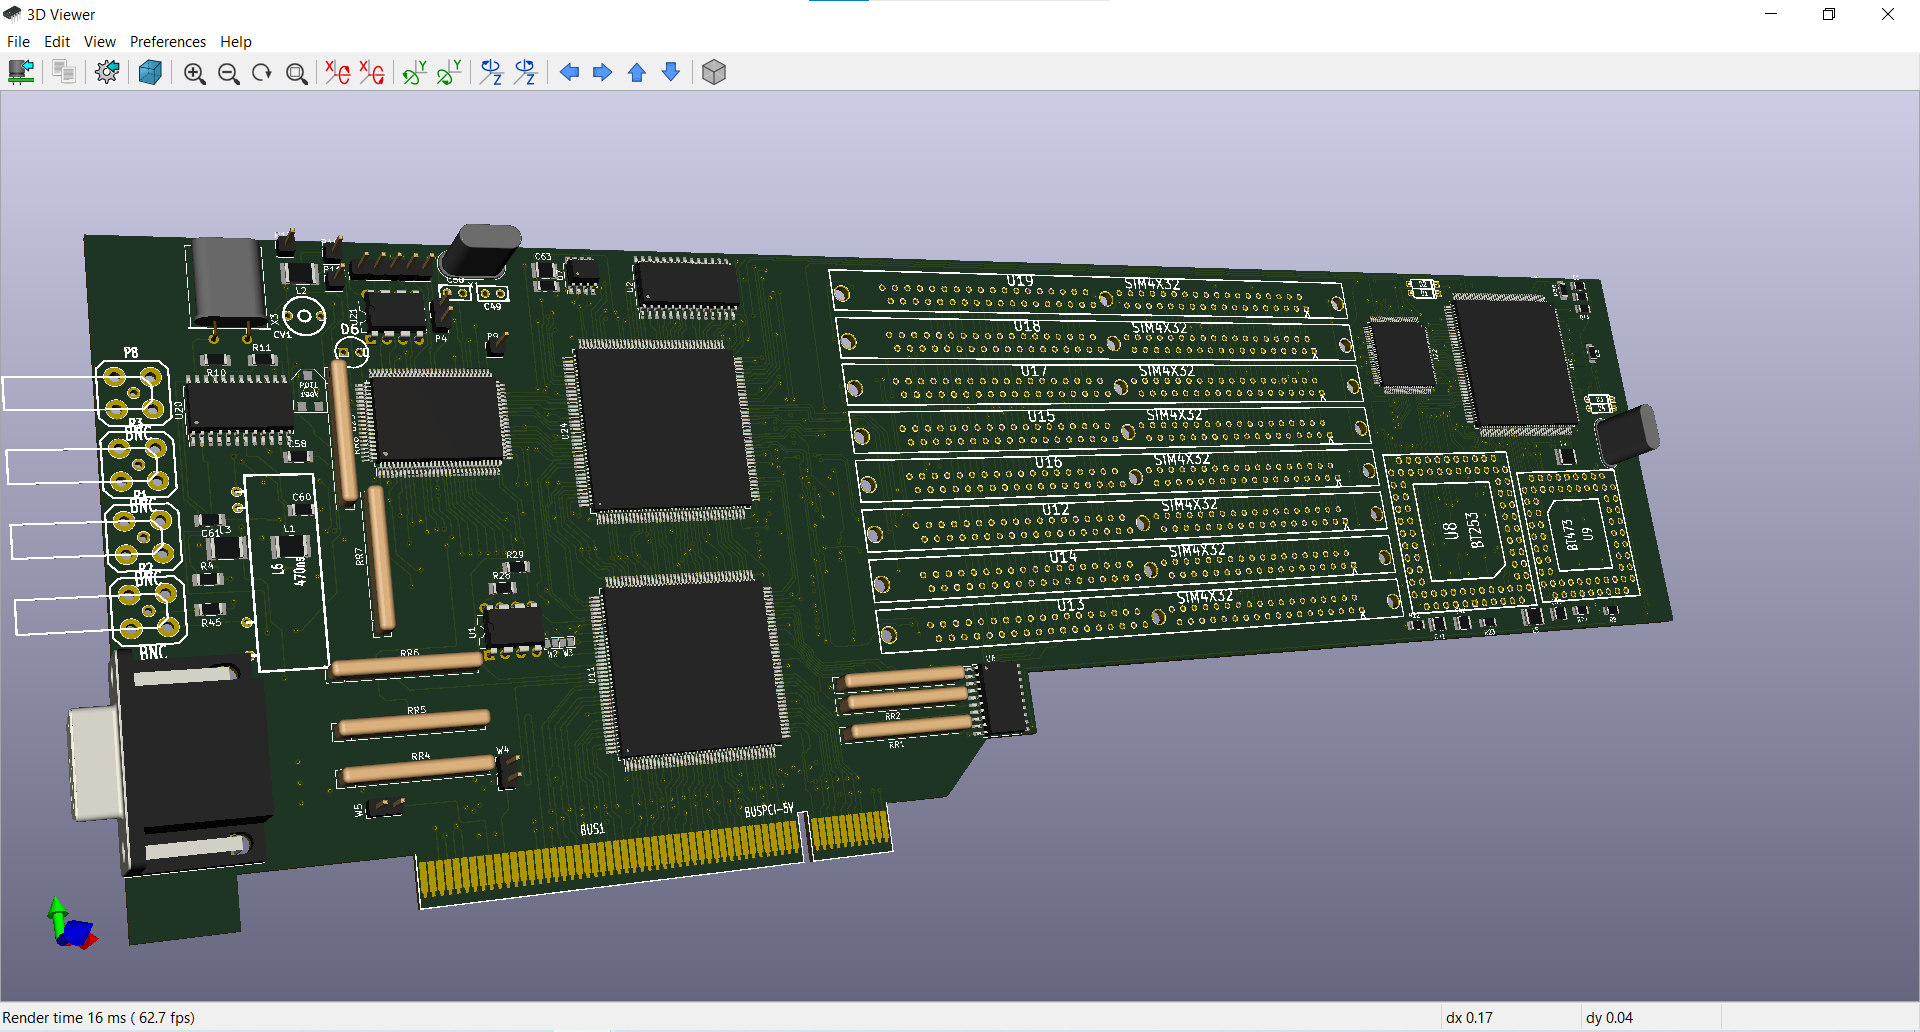Viewport: 1920px width, 1032px height.
Task: Click the large chip in the board center
Action: click(665, 430)
